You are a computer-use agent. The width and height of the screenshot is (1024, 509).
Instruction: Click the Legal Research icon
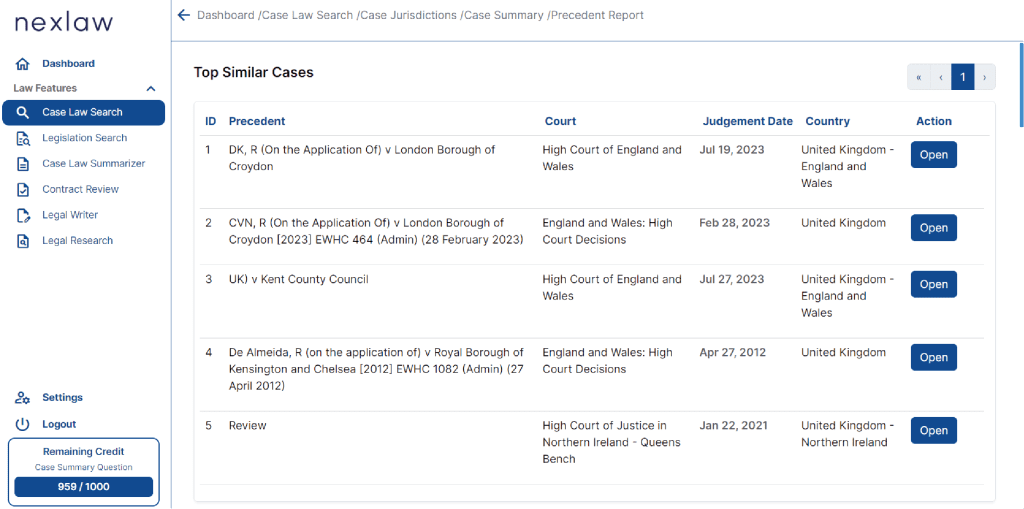[23, 241]
